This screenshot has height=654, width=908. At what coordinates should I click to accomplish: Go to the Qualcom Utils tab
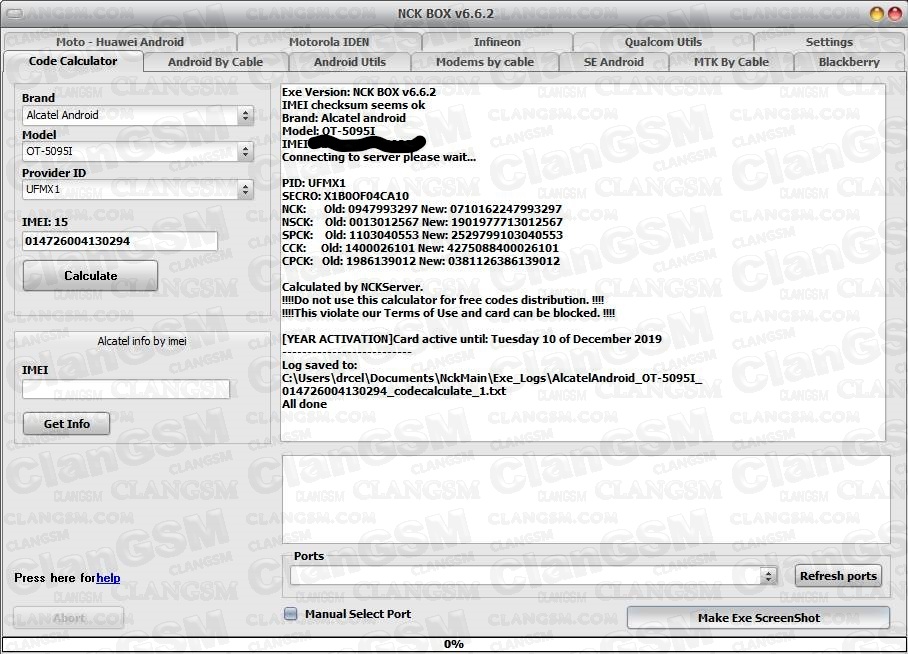(x=663, y=42)
